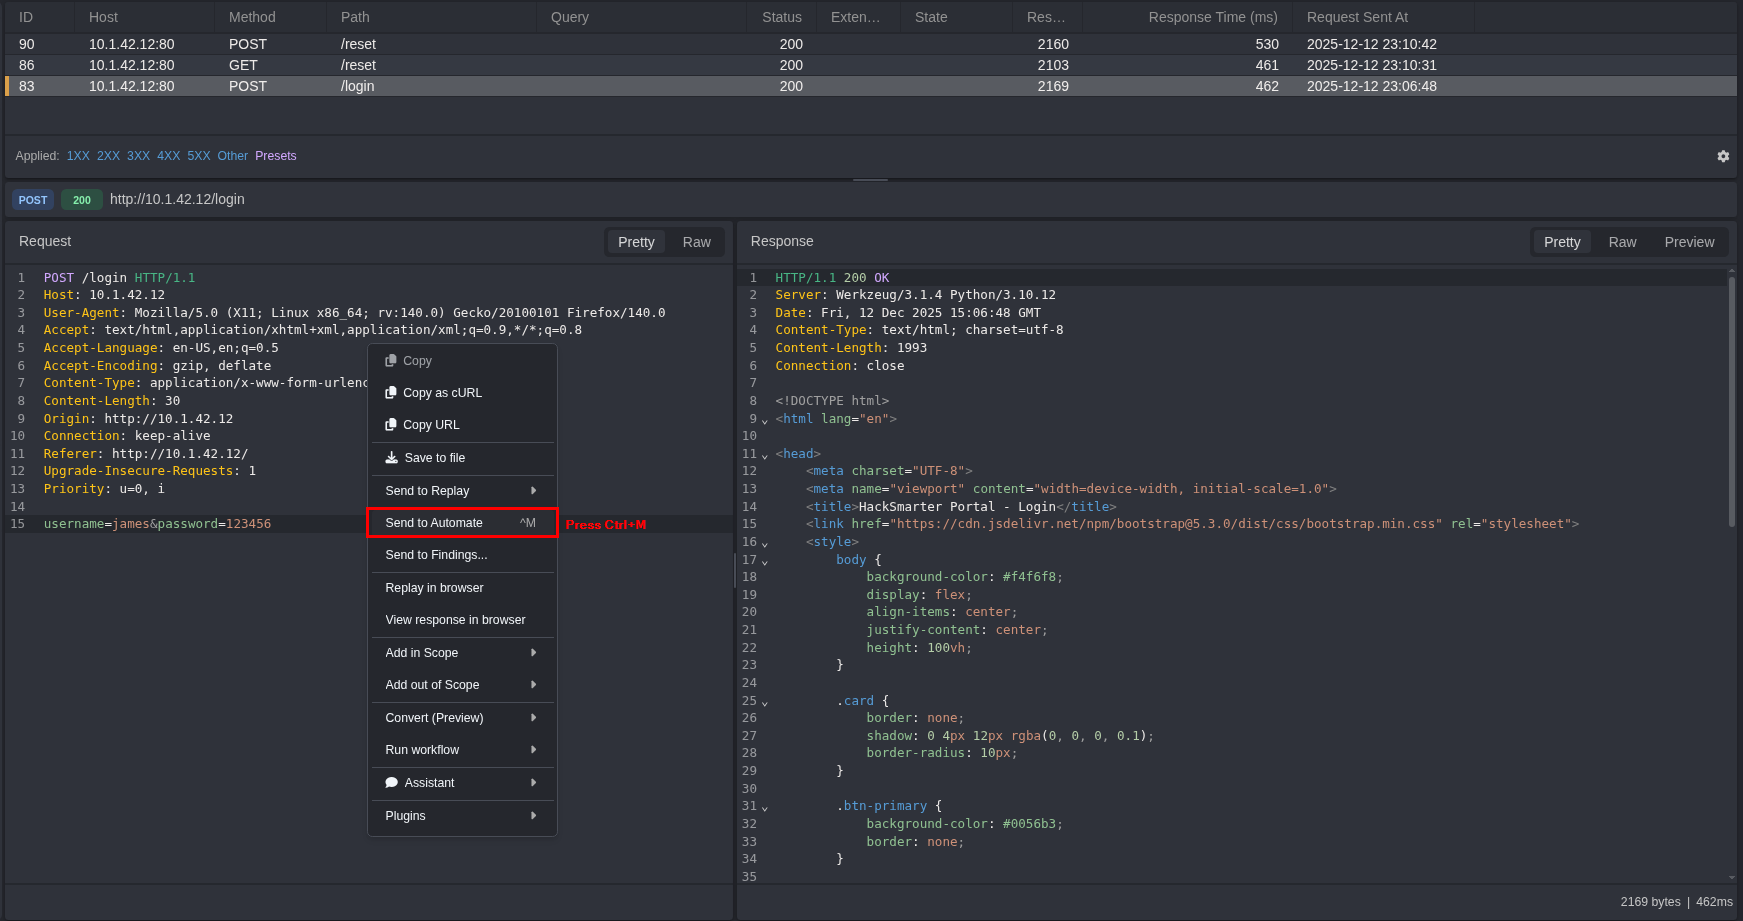The width and height of the screenshot is (1743, 921).
Task: Click the Copy as cURL icon
Action: pyautogui.click(x=391, y=393)
